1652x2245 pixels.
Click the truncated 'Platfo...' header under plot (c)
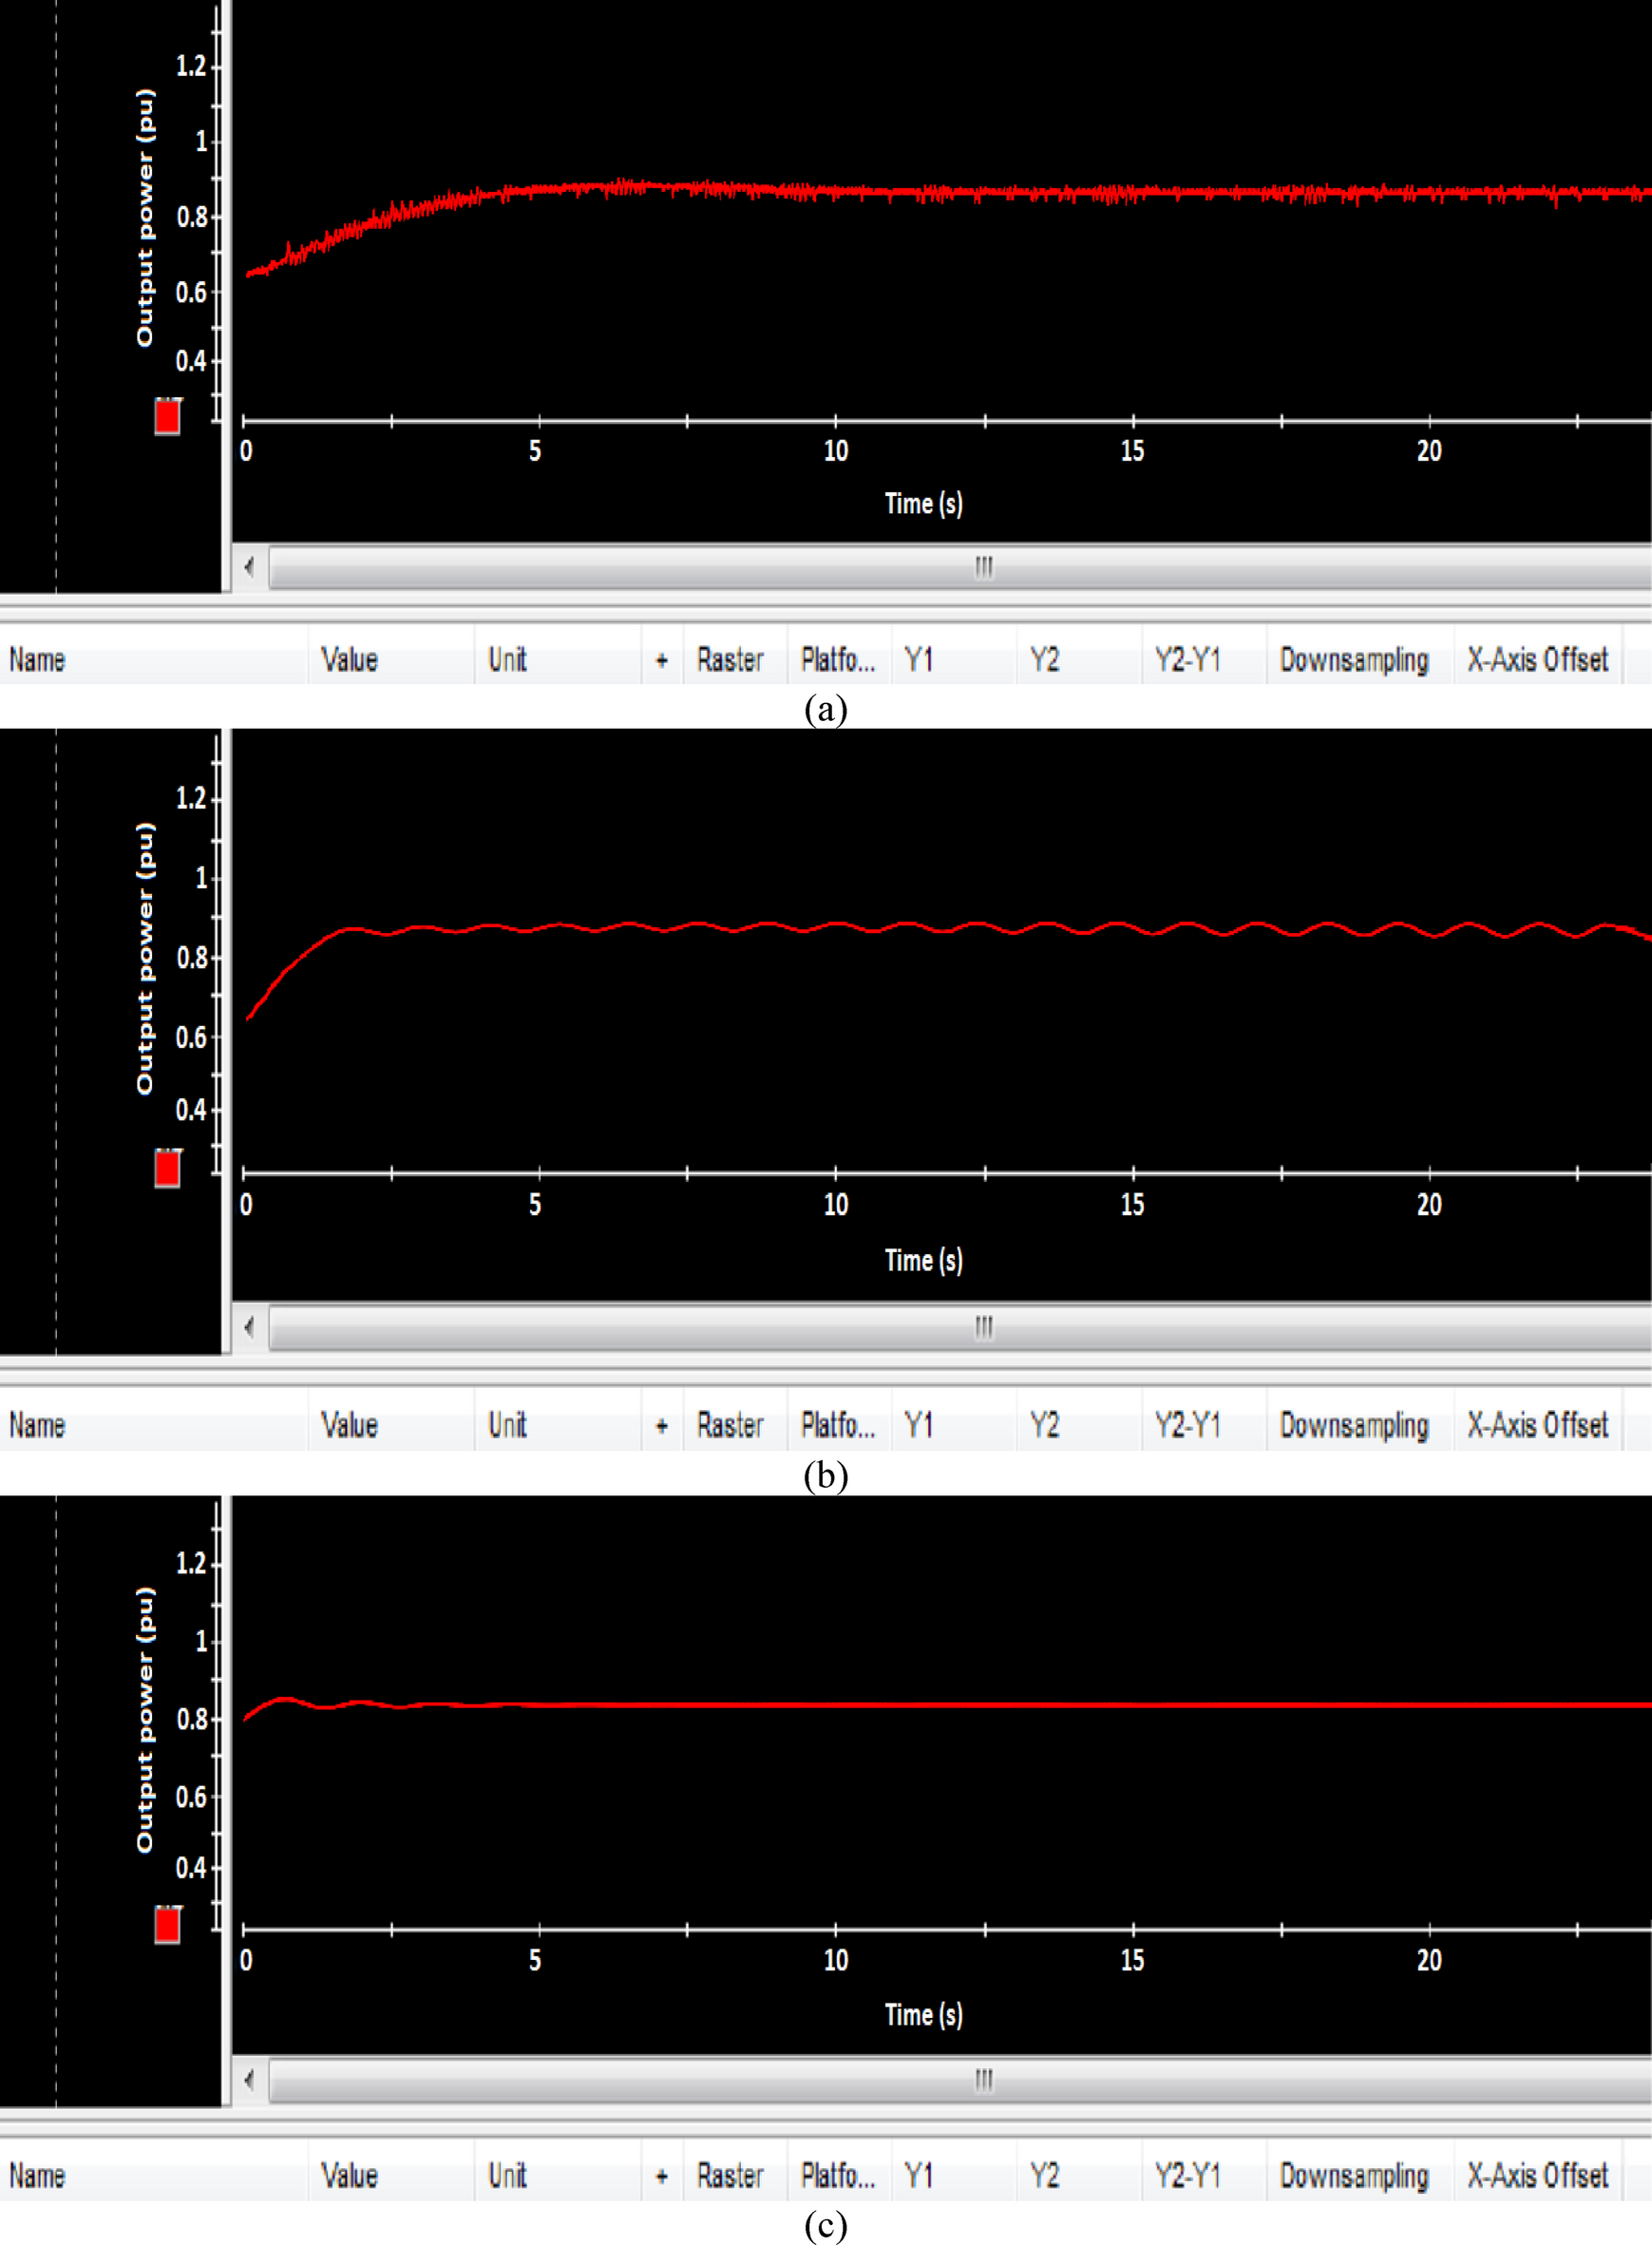click(x=838, y=2176)
